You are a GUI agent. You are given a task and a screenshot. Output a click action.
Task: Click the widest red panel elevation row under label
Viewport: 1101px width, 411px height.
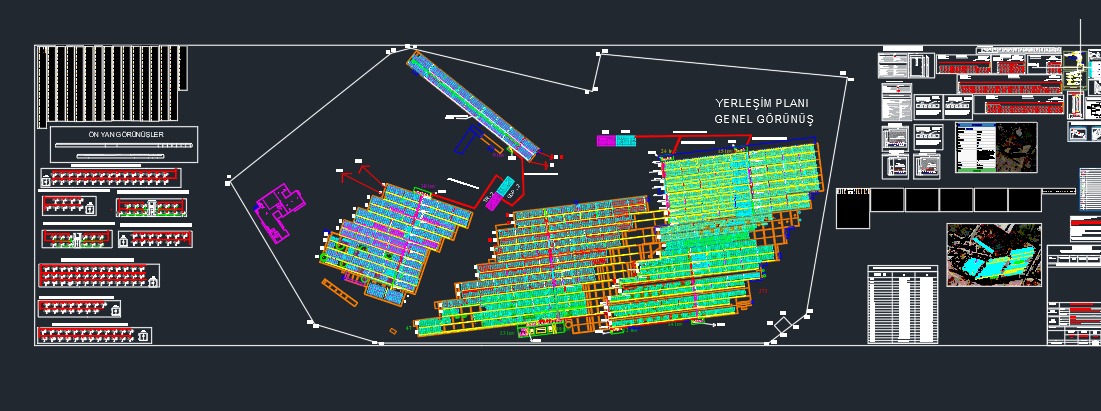click(x=111, y=178)
